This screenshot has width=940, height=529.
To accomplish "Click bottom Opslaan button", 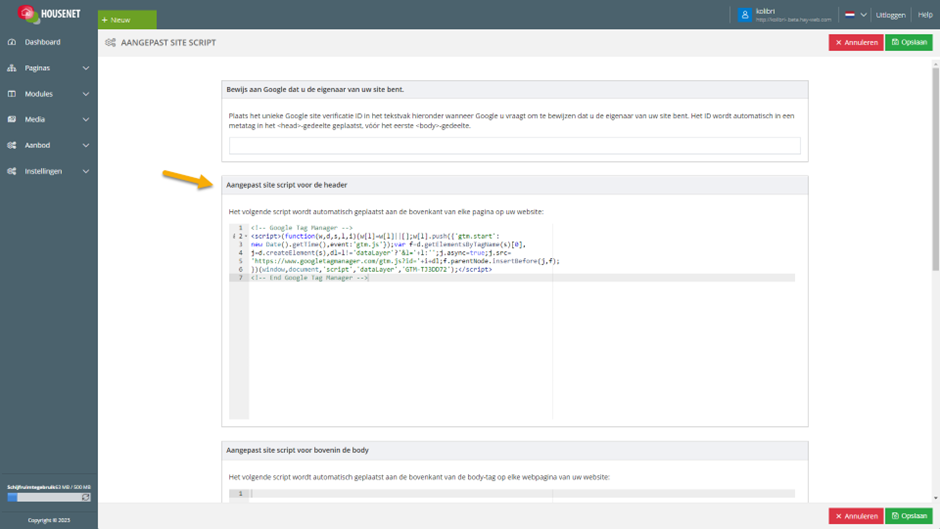I will [909, 516].
